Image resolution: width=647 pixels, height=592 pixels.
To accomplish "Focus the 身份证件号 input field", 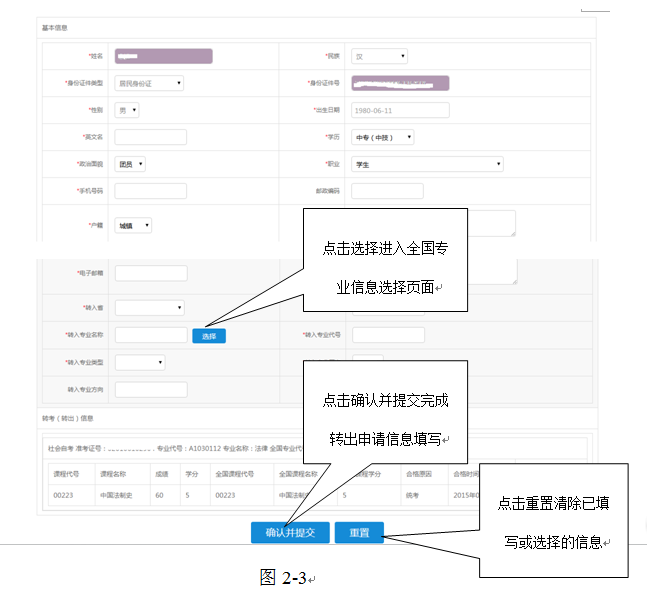I will coord(400,84).
